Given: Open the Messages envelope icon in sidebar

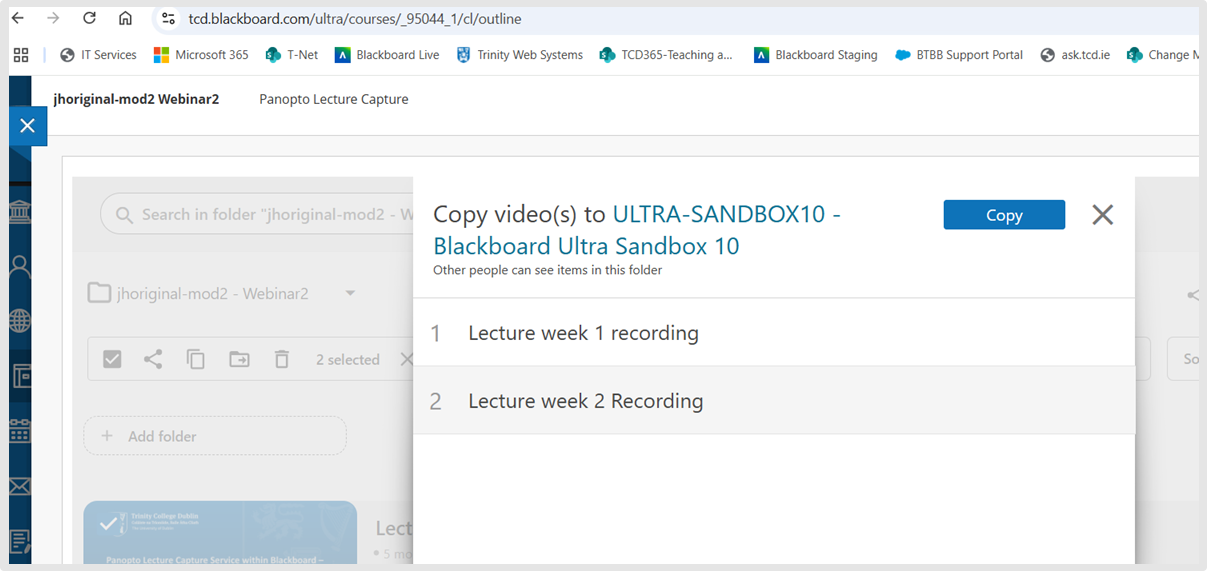Looking at the screenshot, I should [20, 486].
